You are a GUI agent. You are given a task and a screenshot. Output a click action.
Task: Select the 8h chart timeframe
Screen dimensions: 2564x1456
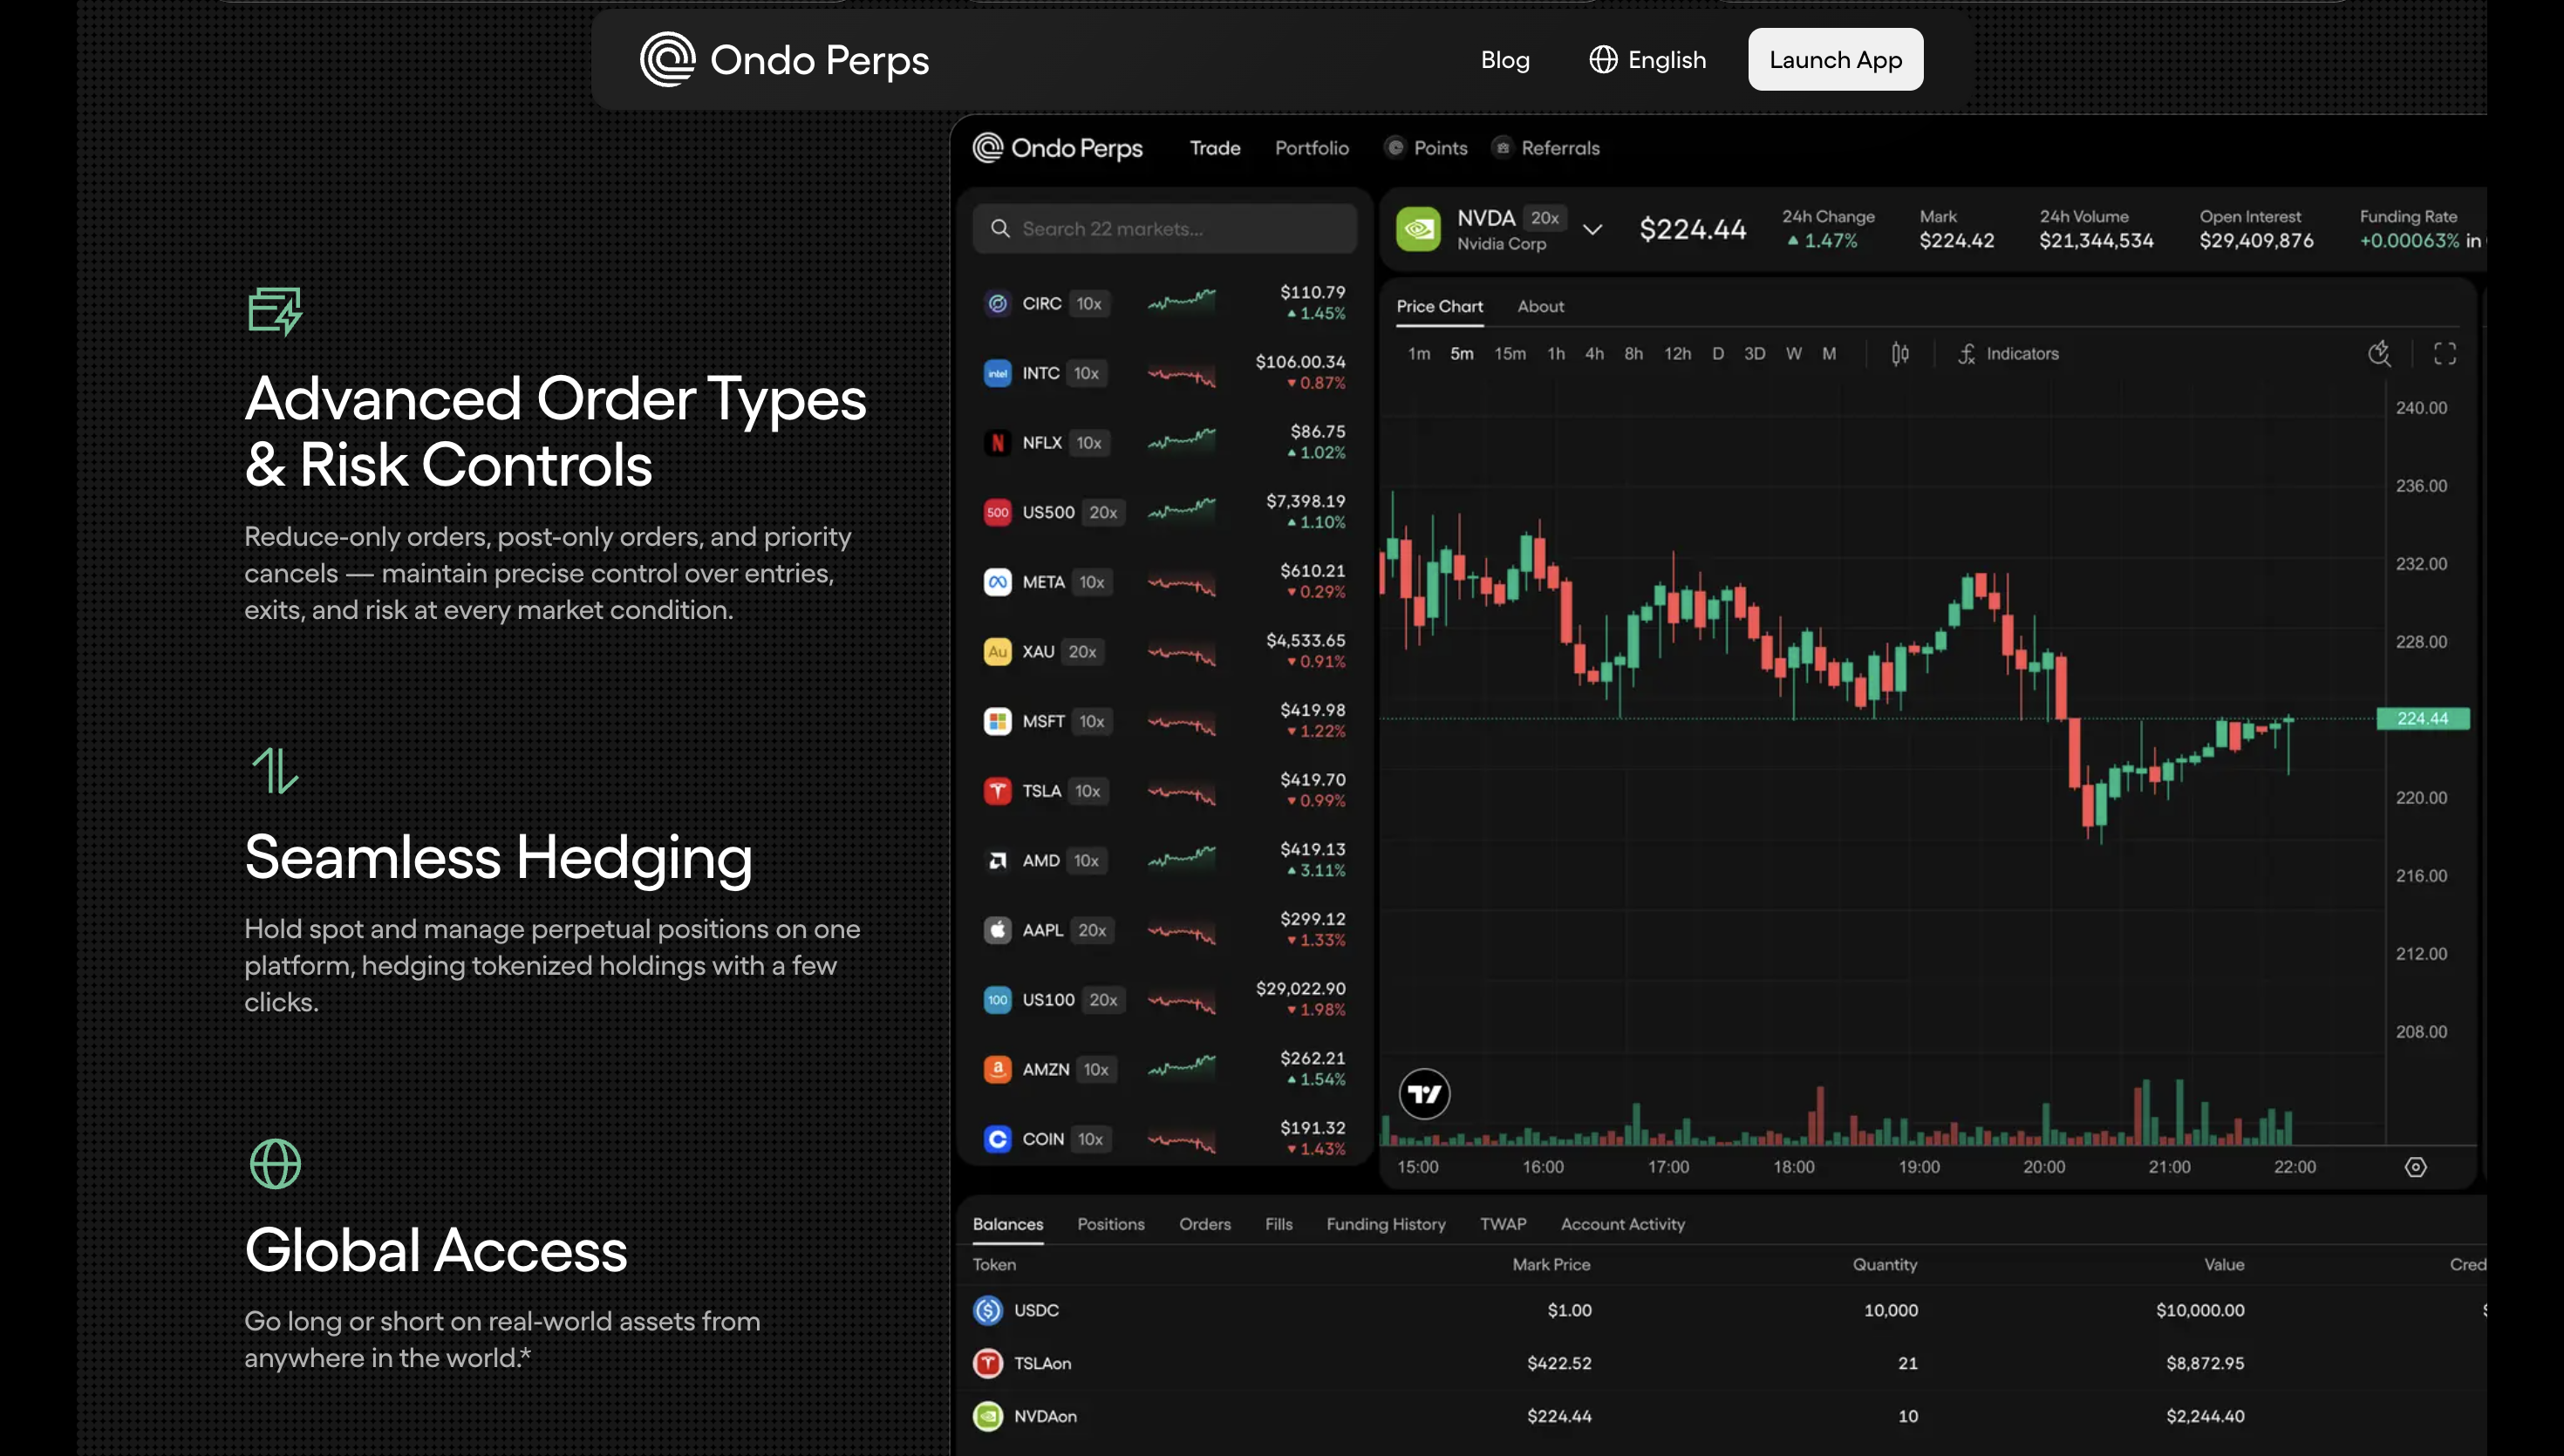click(1633, 354)
